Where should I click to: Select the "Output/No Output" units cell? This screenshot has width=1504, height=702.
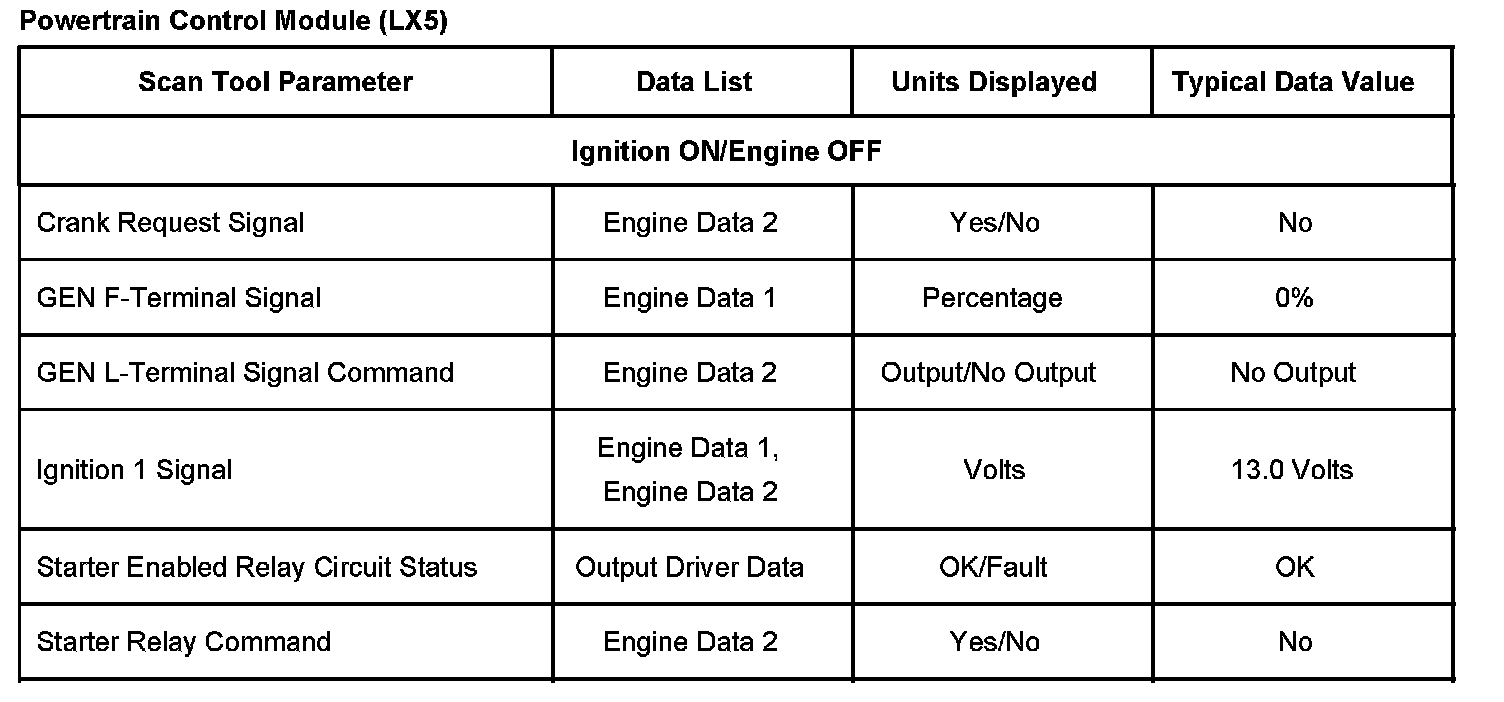[988, 373]
